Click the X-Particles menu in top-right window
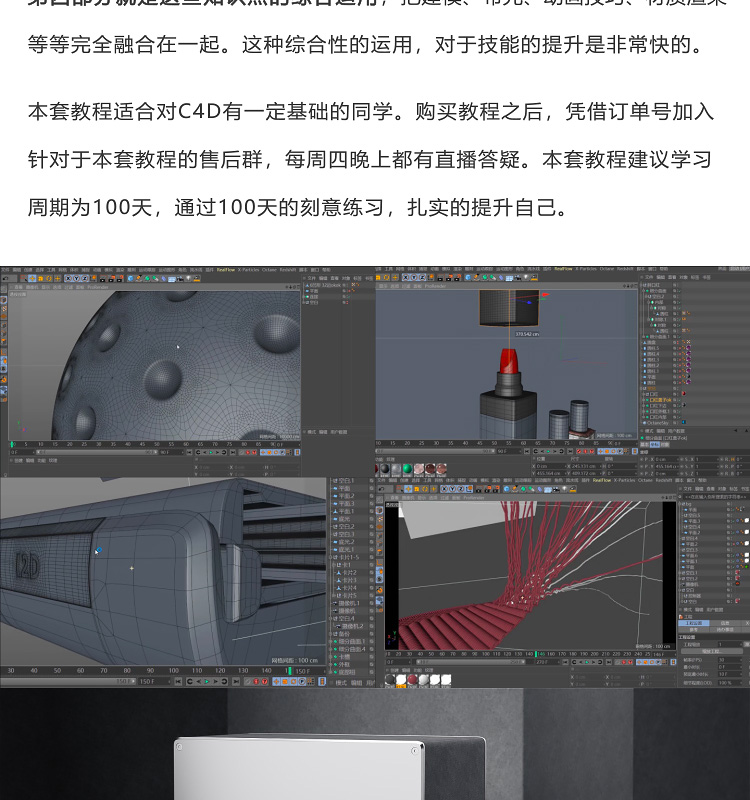The height and width of the screenshot is (800, 750). (586, 269)
